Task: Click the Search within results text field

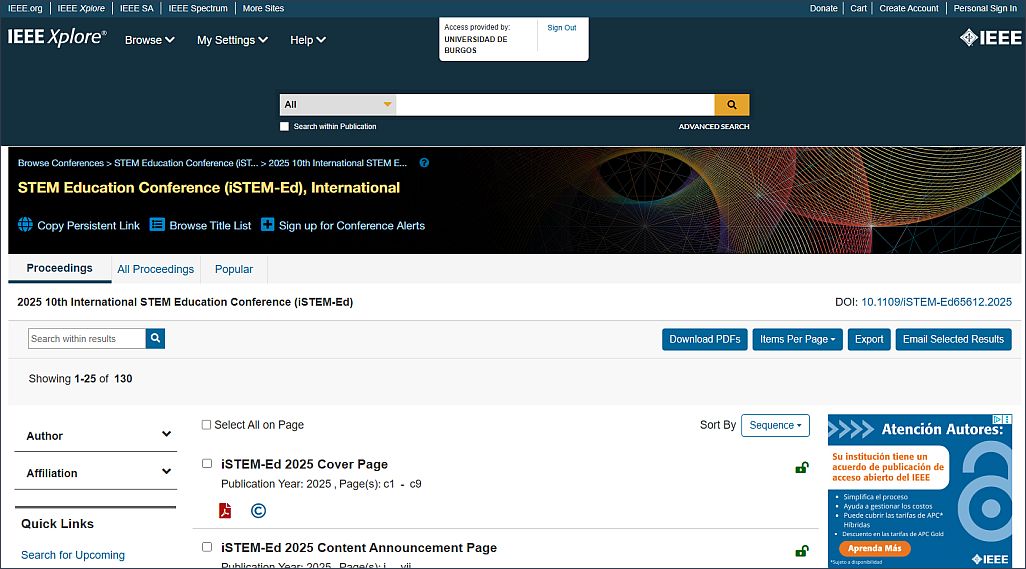Action: pyautogui.click(x=87, y=339)
